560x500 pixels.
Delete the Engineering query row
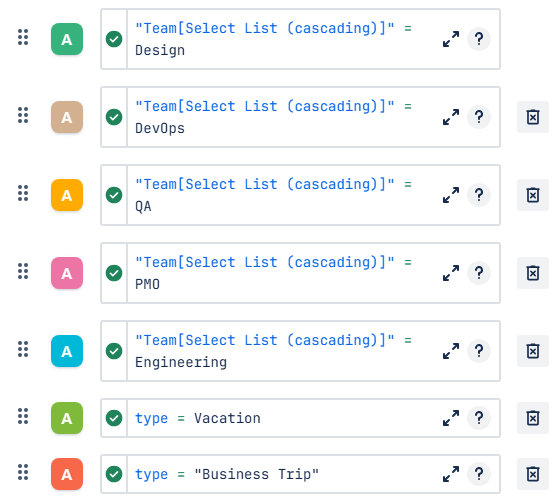(x=532, y=351)
